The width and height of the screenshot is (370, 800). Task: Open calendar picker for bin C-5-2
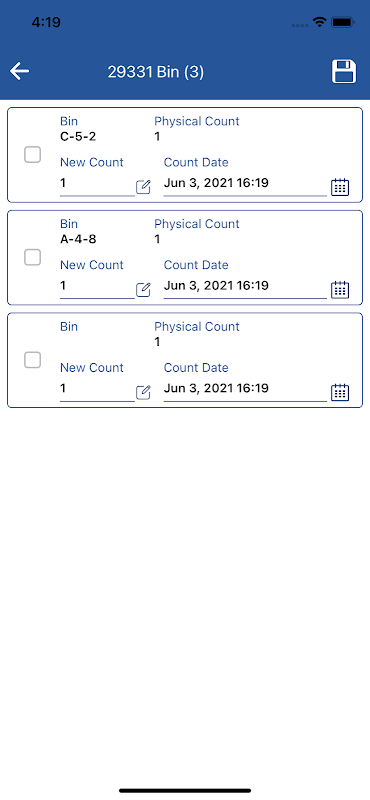point(340,187)
